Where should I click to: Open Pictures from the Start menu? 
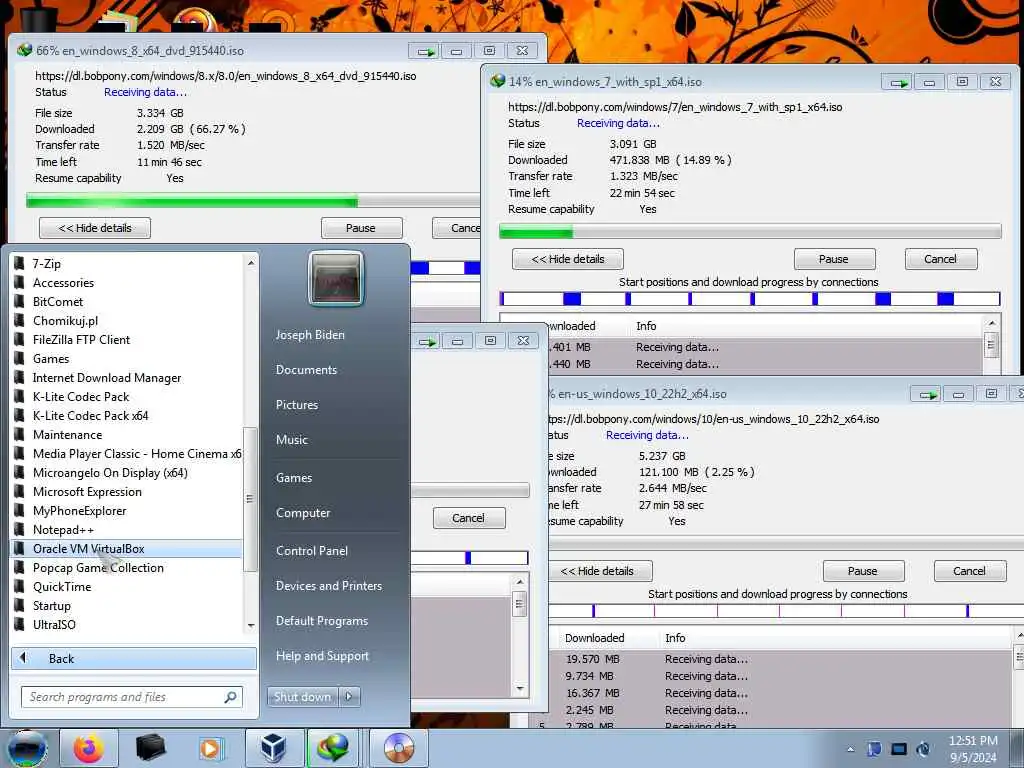pos(296,405)
